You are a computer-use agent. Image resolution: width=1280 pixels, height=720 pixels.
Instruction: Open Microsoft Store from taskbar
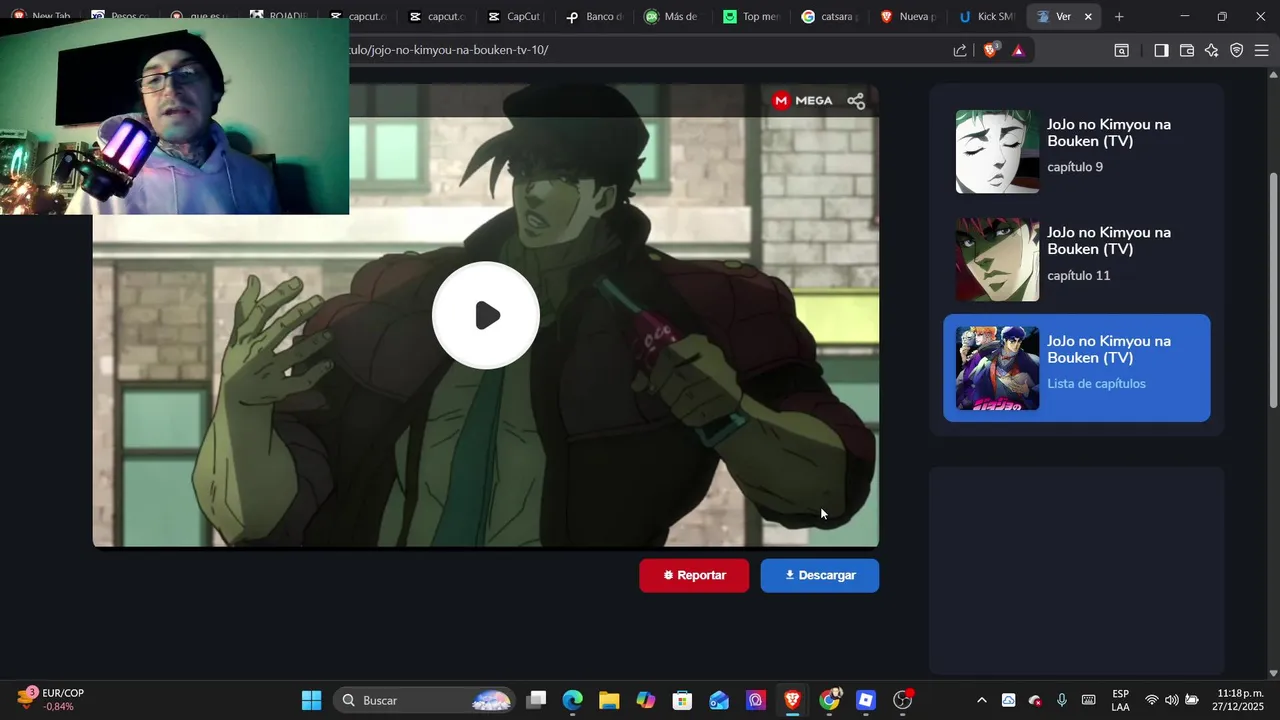(x=682, y=700)
